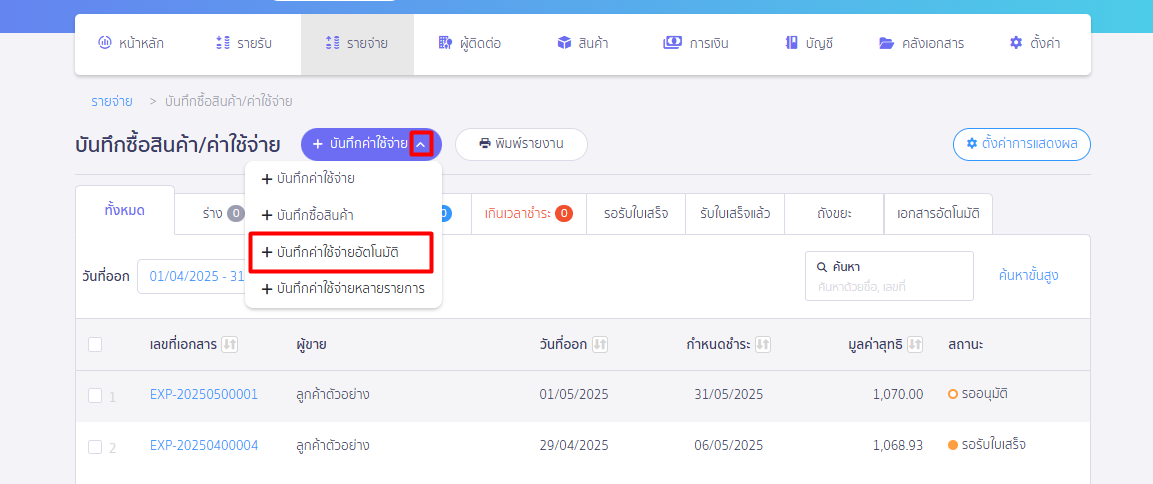This screenshot has width=1153, height=484.
Task: Open the สินค้า products menu
Action: 582,43
